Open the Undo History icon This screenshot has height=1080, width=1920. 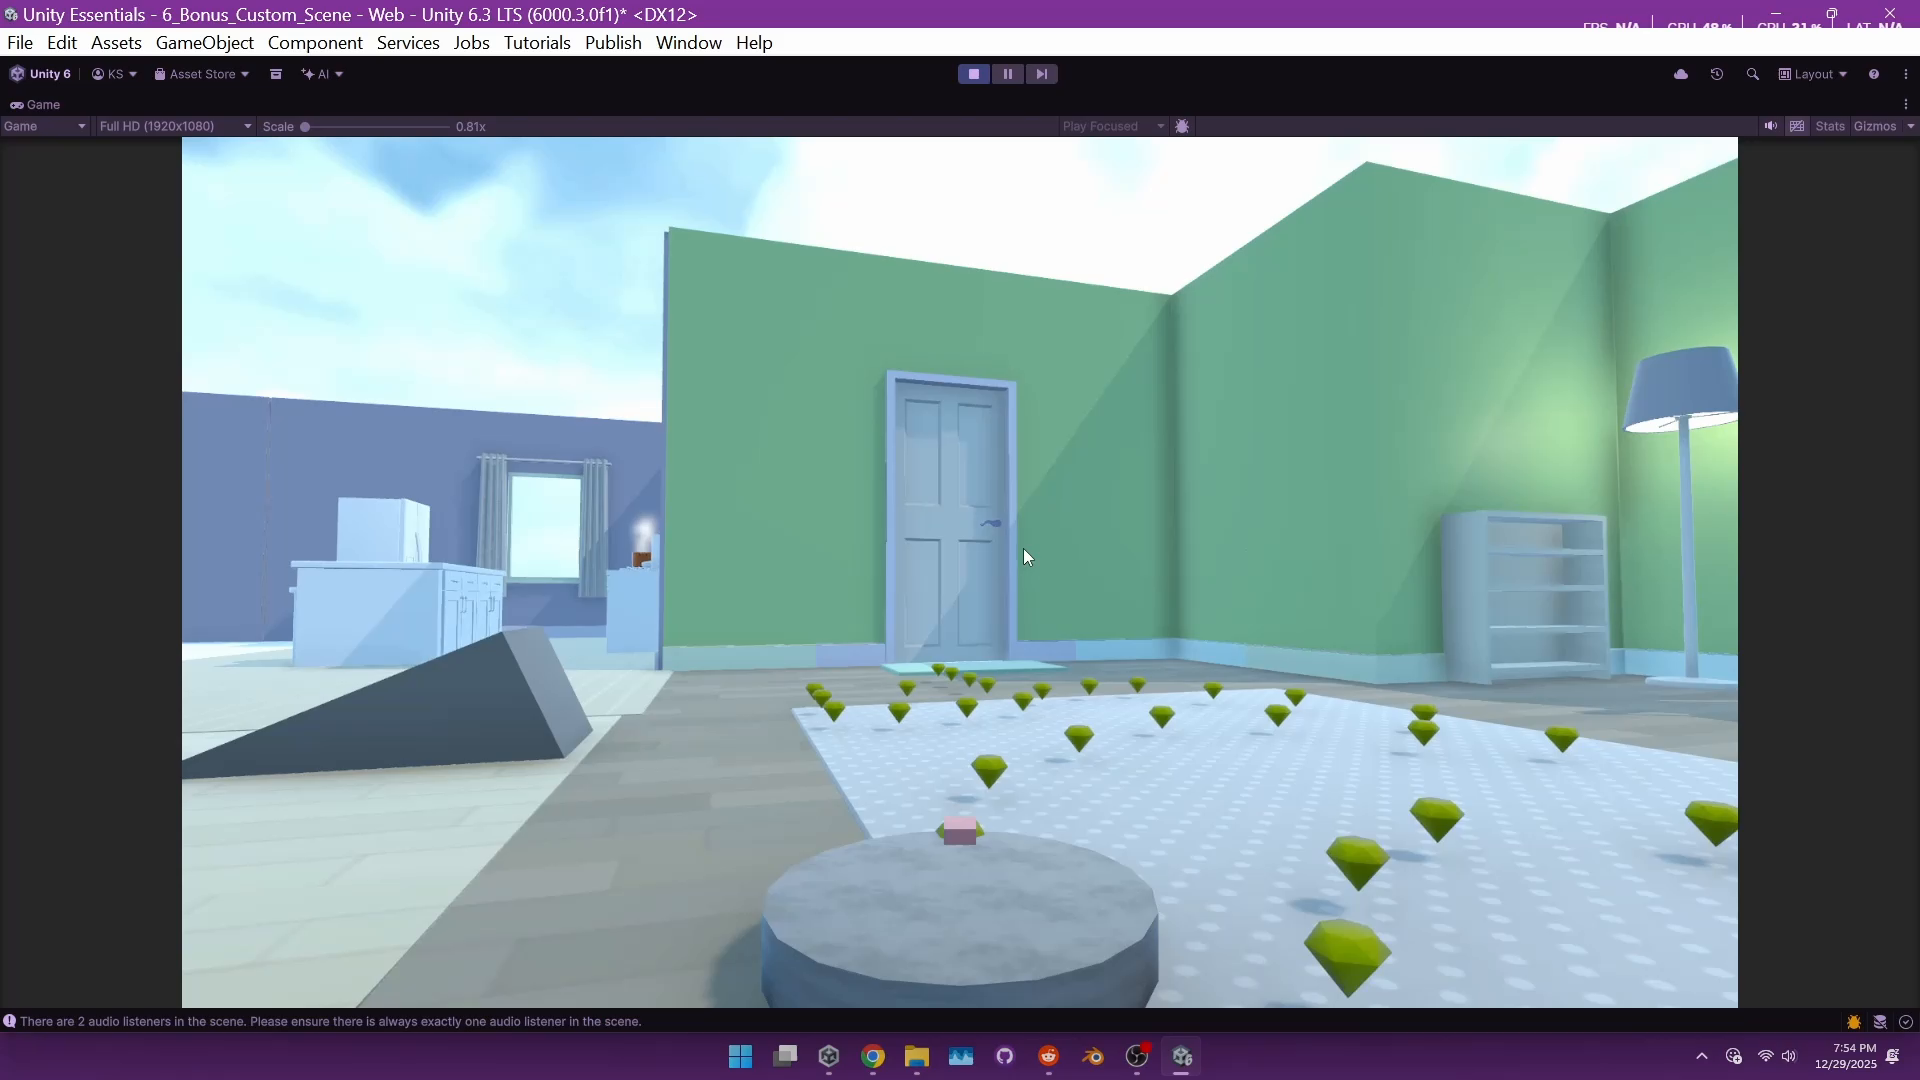tap(1717, 74)
